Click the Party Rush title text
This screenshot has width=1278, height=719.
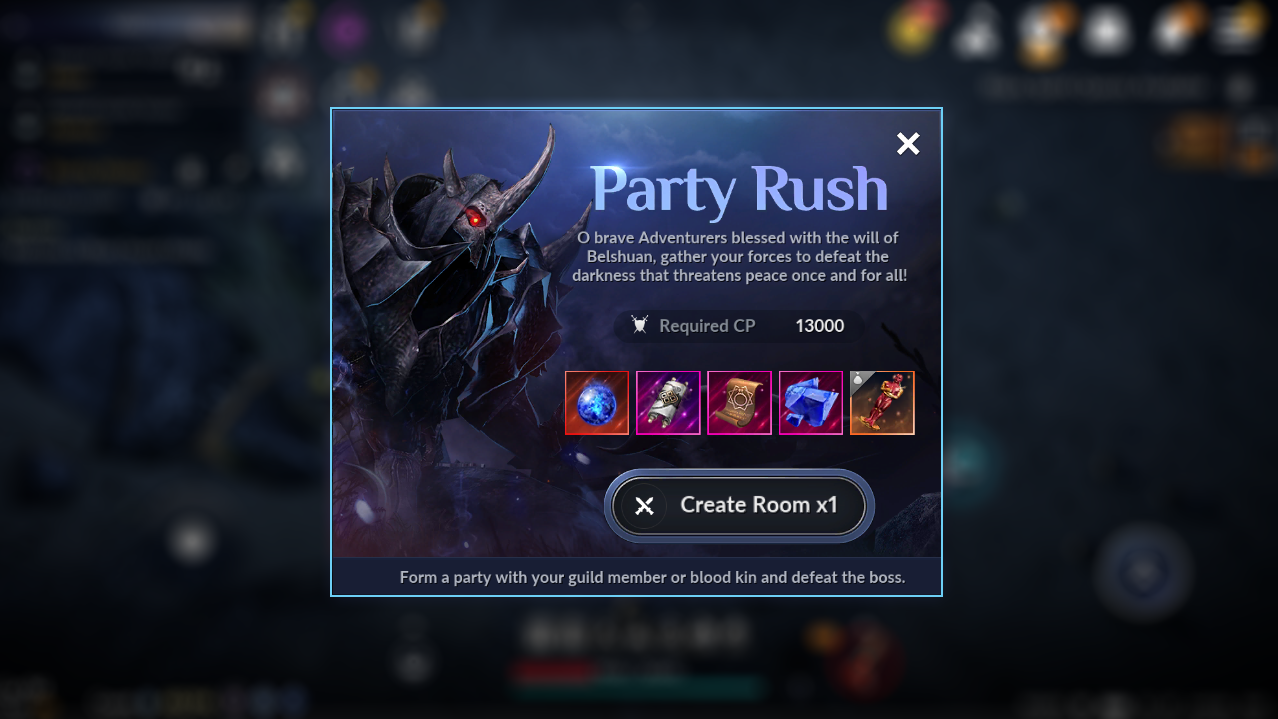point(739,188)
